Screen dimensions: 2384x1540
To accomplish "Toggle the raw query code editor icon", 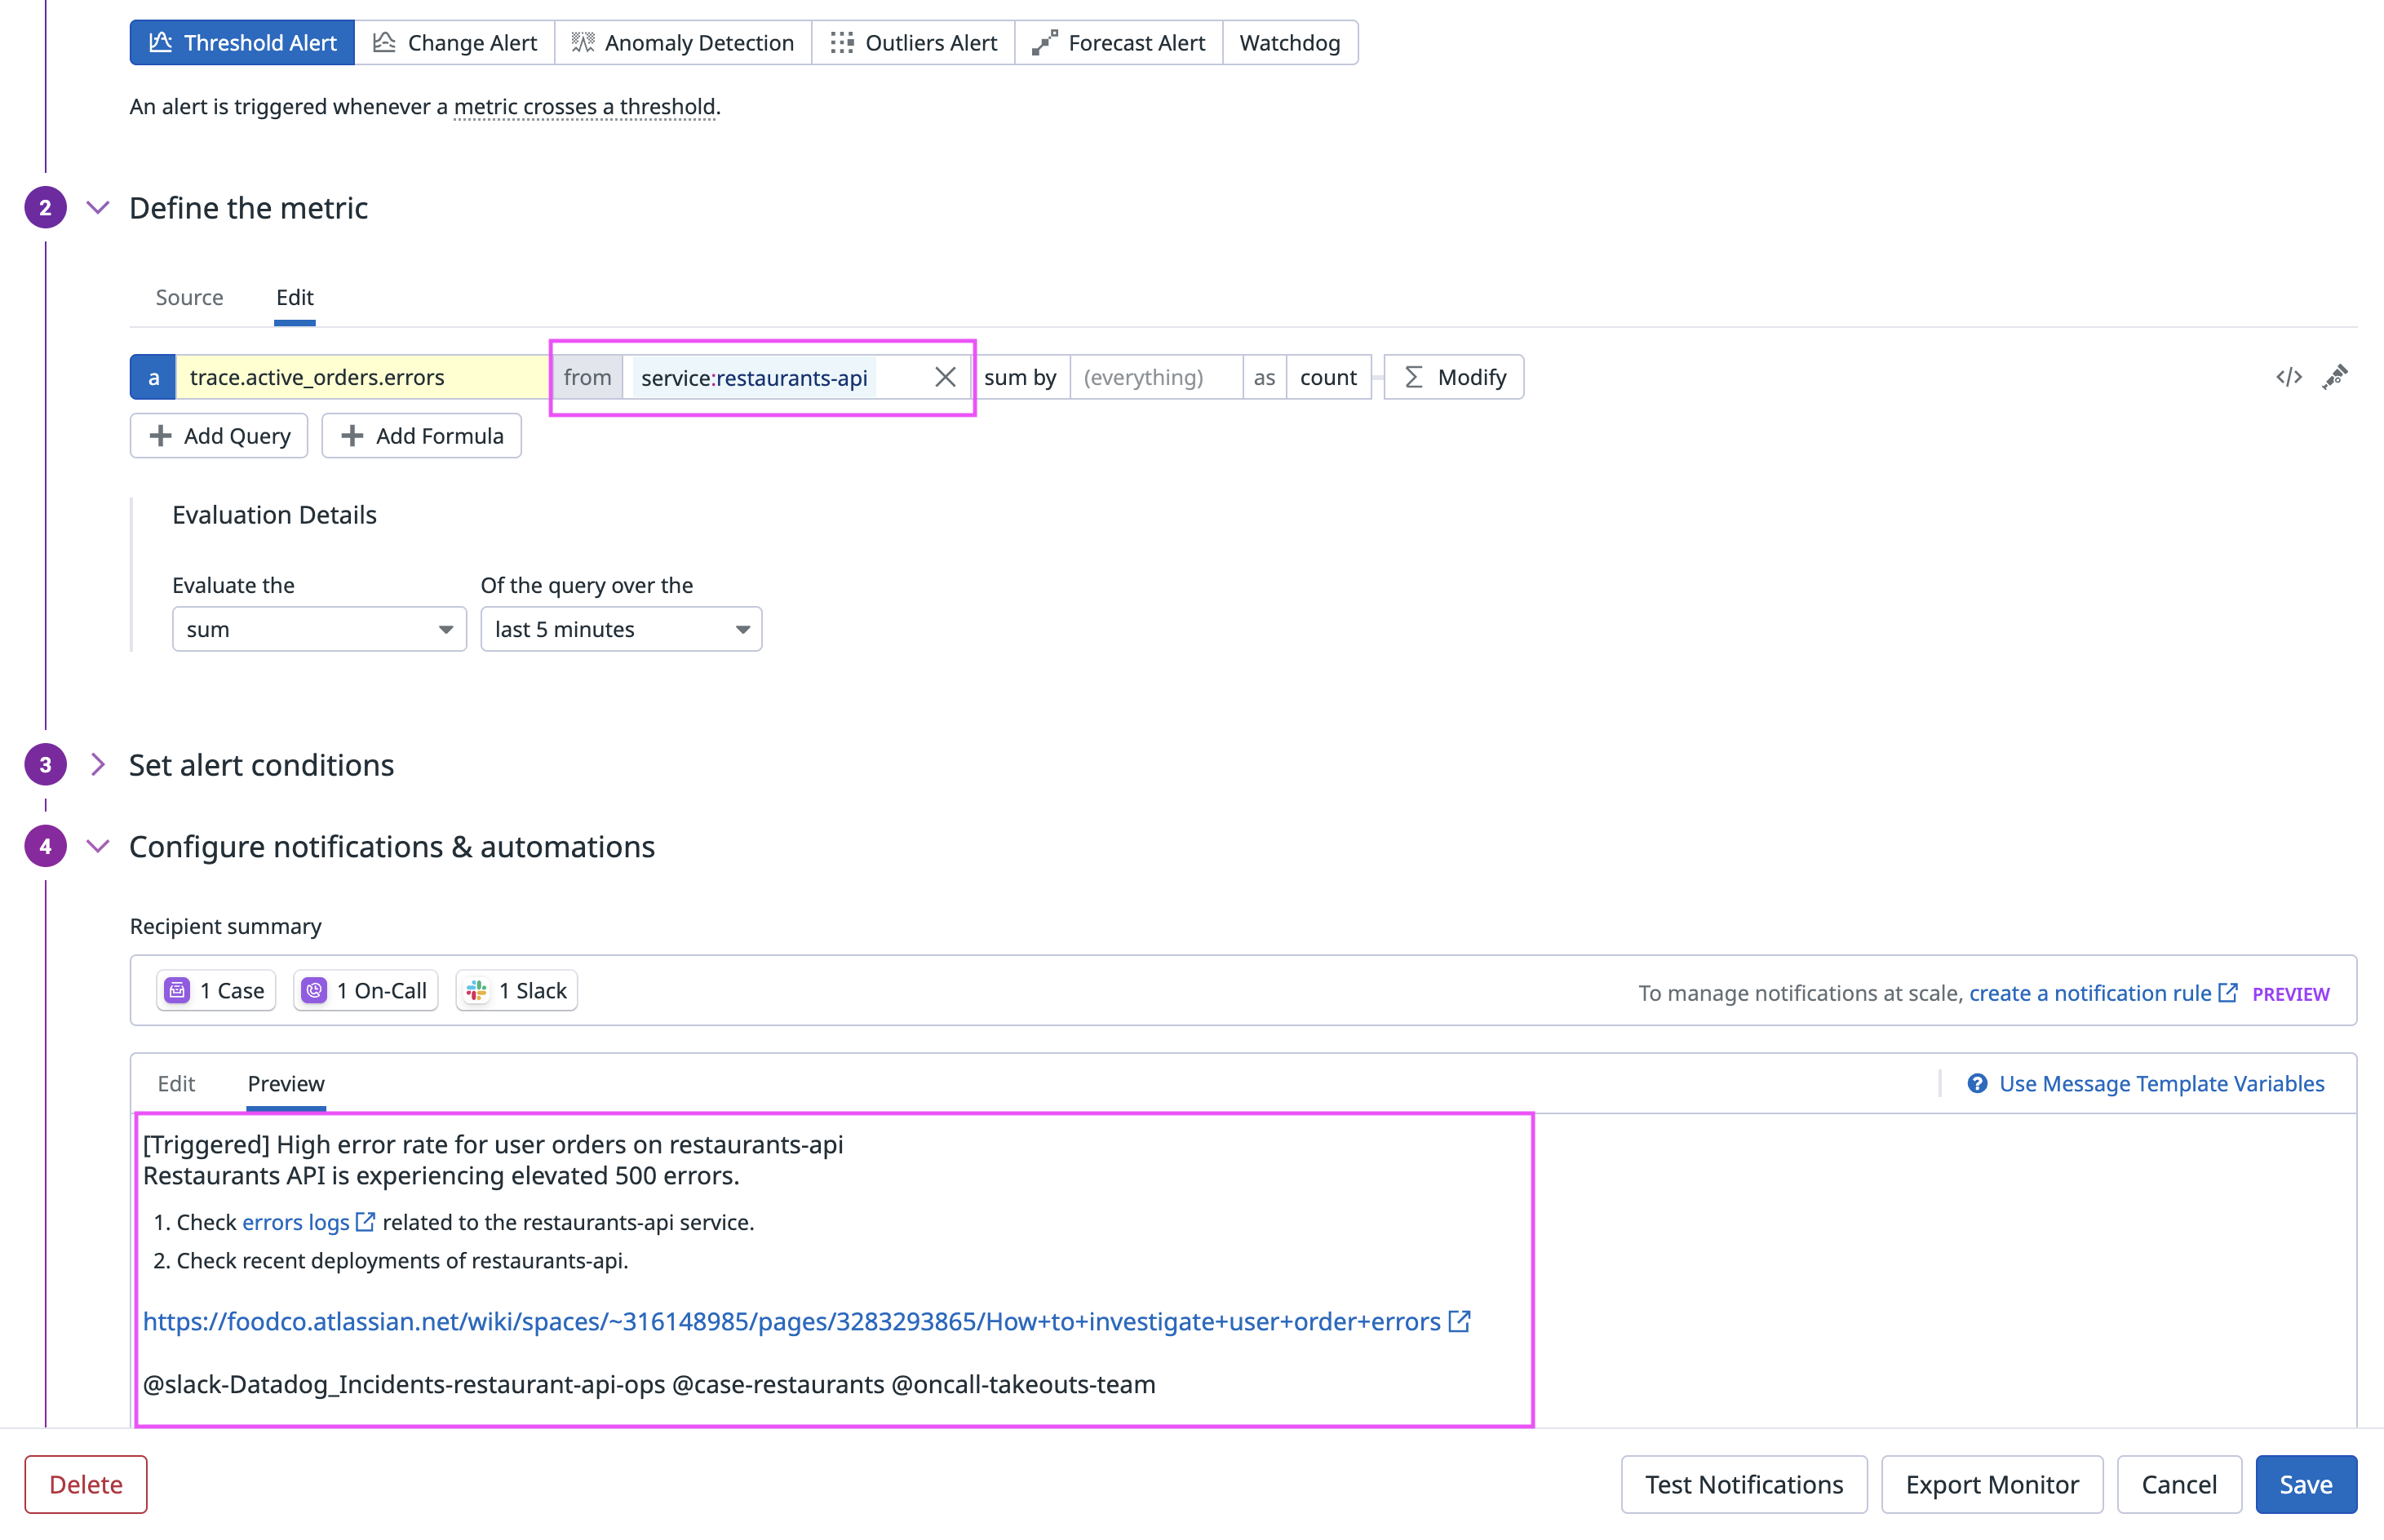I will click(2289, 377).
